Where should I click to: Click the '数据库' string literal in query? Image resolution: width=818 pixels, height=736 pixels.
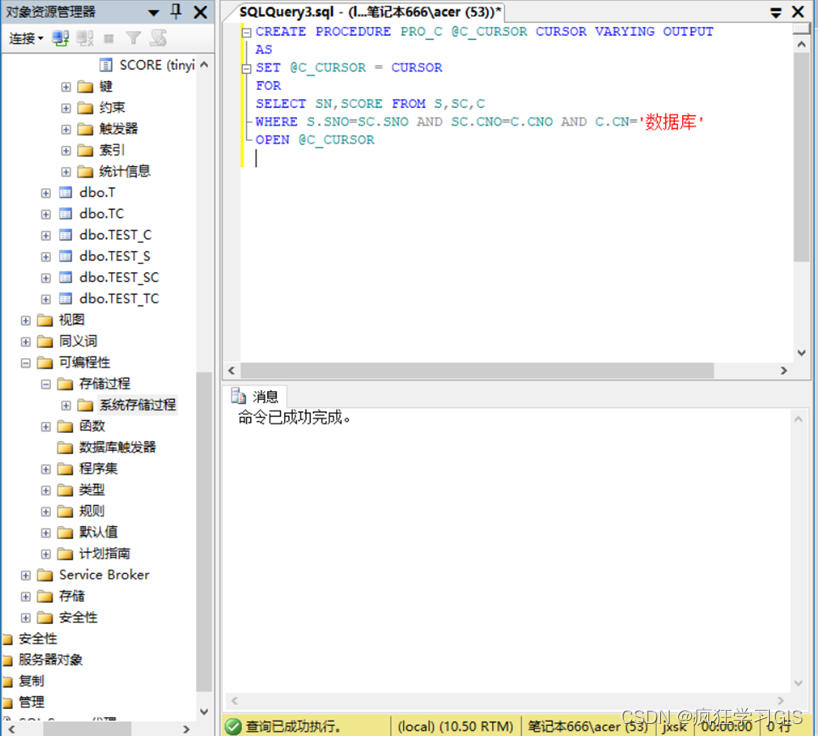[671, 122]
